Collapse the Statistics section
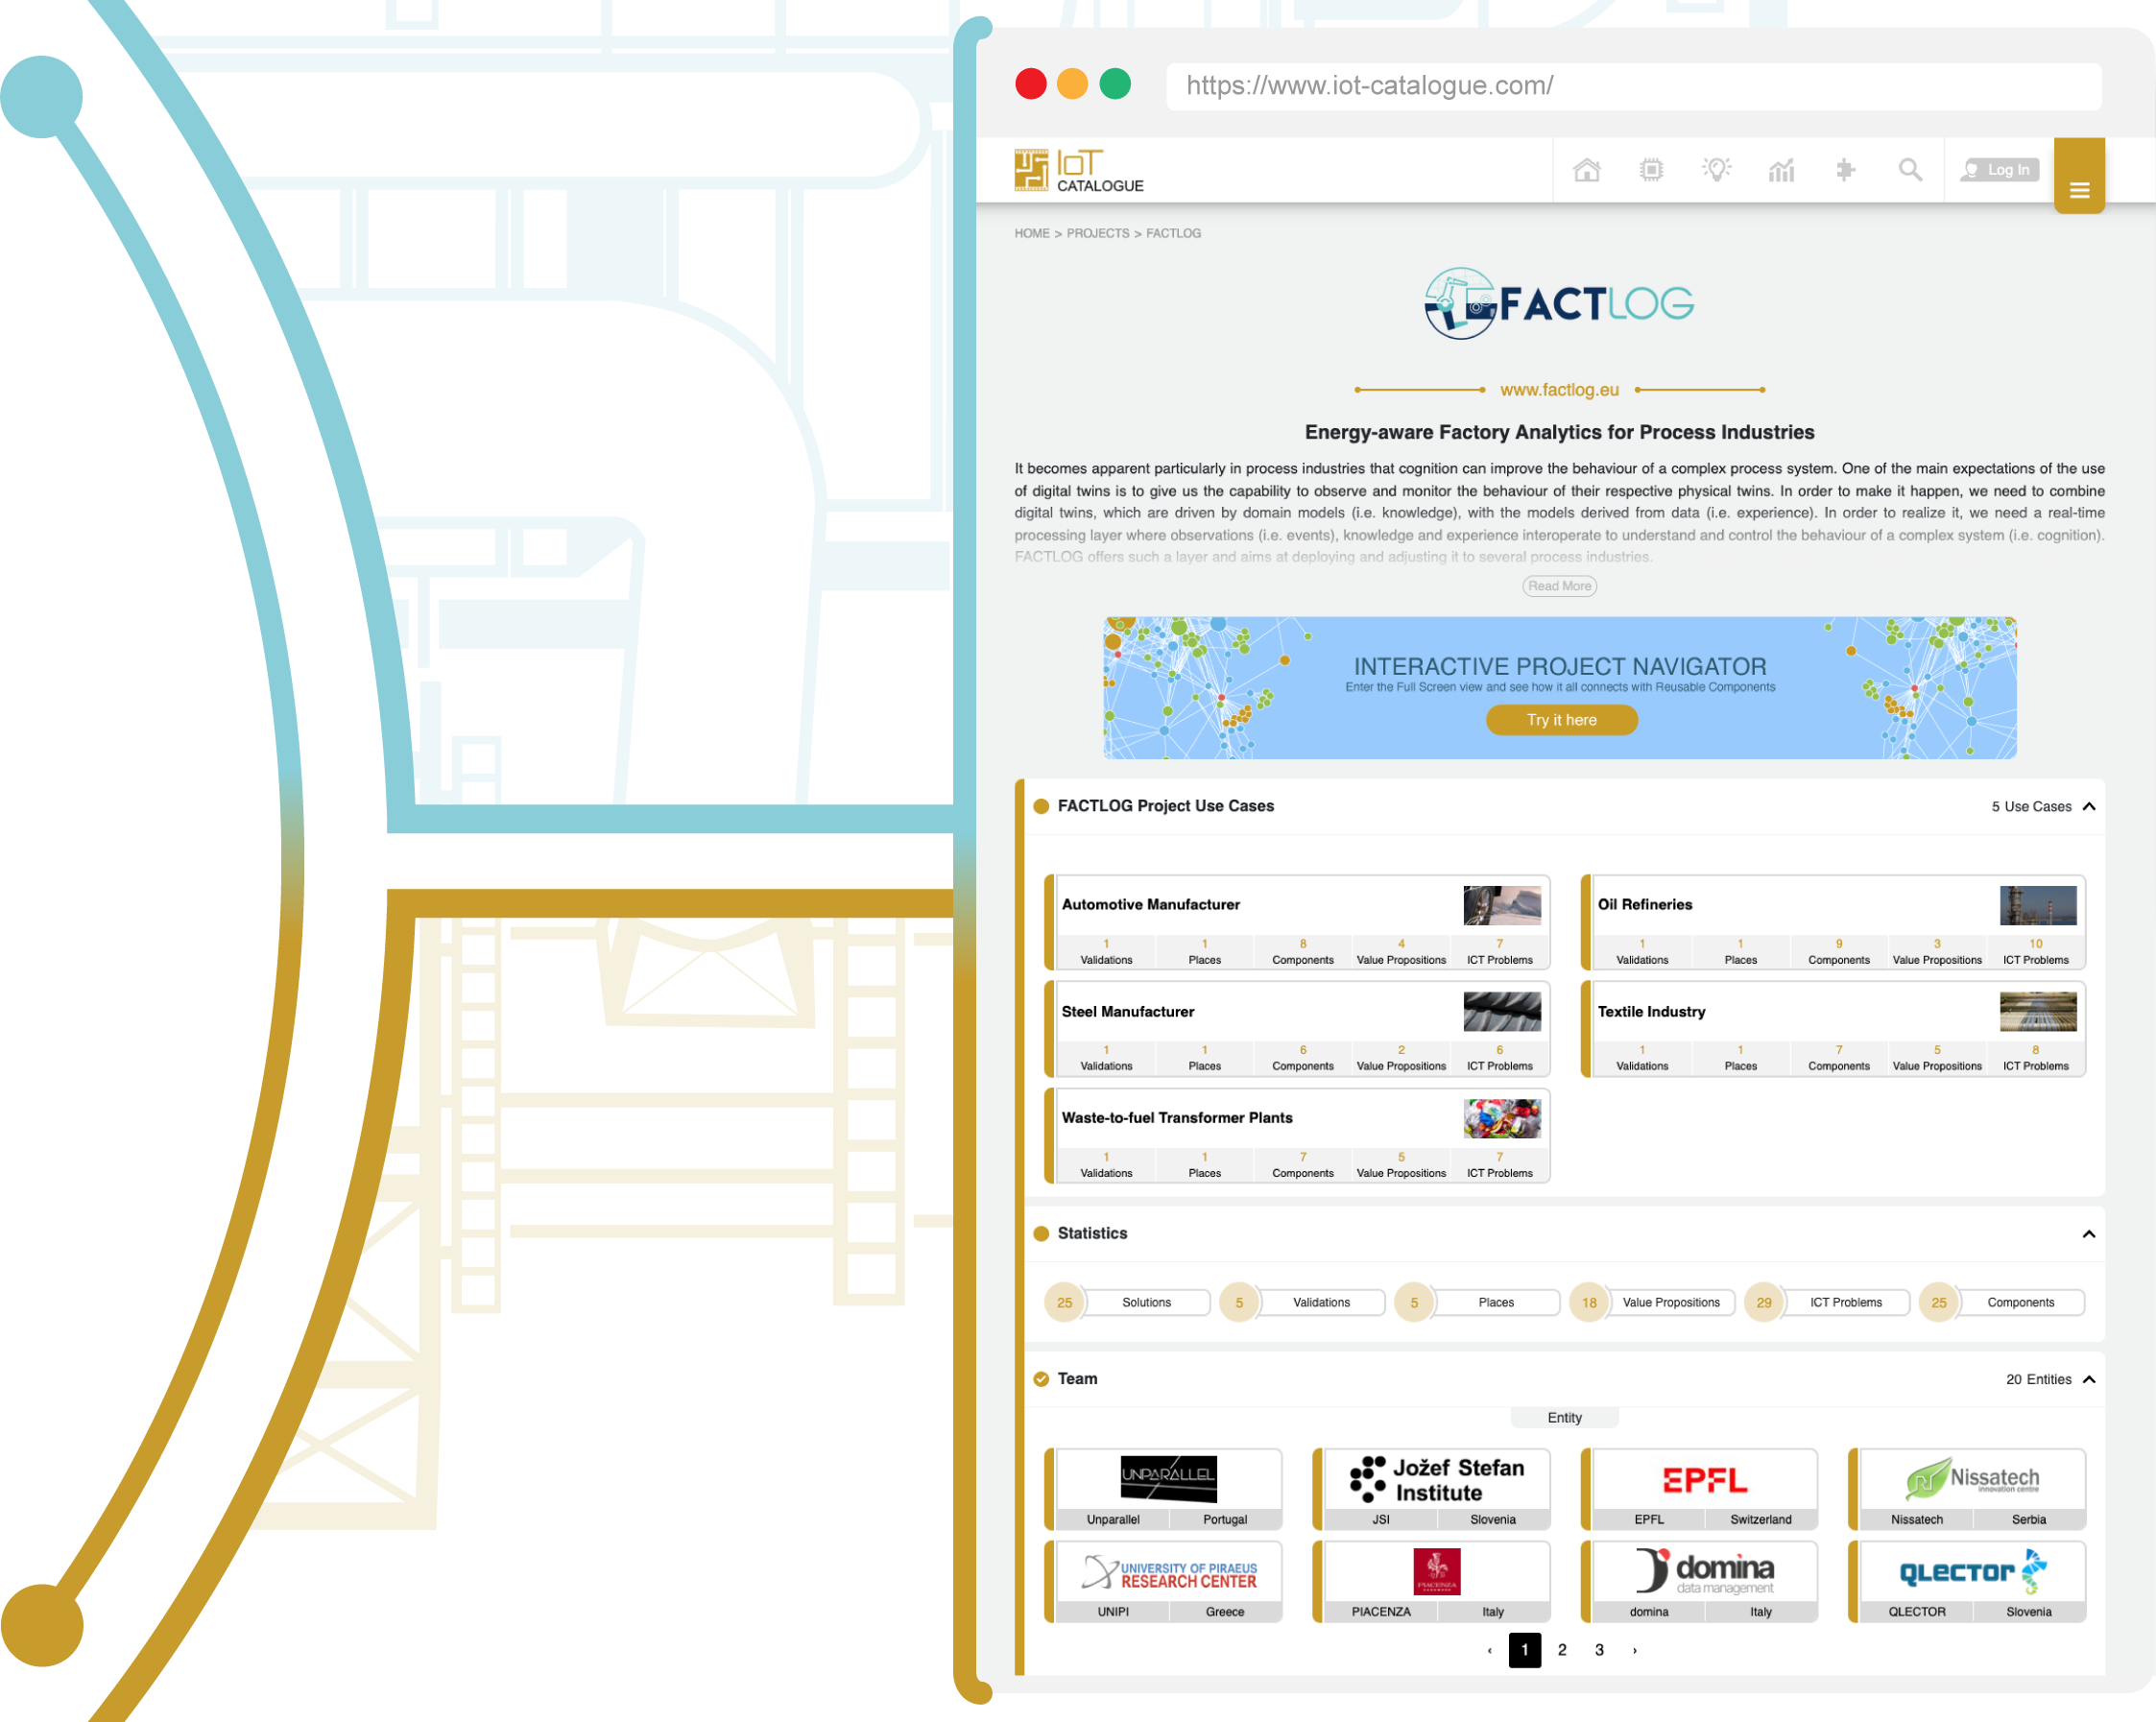Viewport: 2156px width, 1722px height. click(x=2088, y=1234)
